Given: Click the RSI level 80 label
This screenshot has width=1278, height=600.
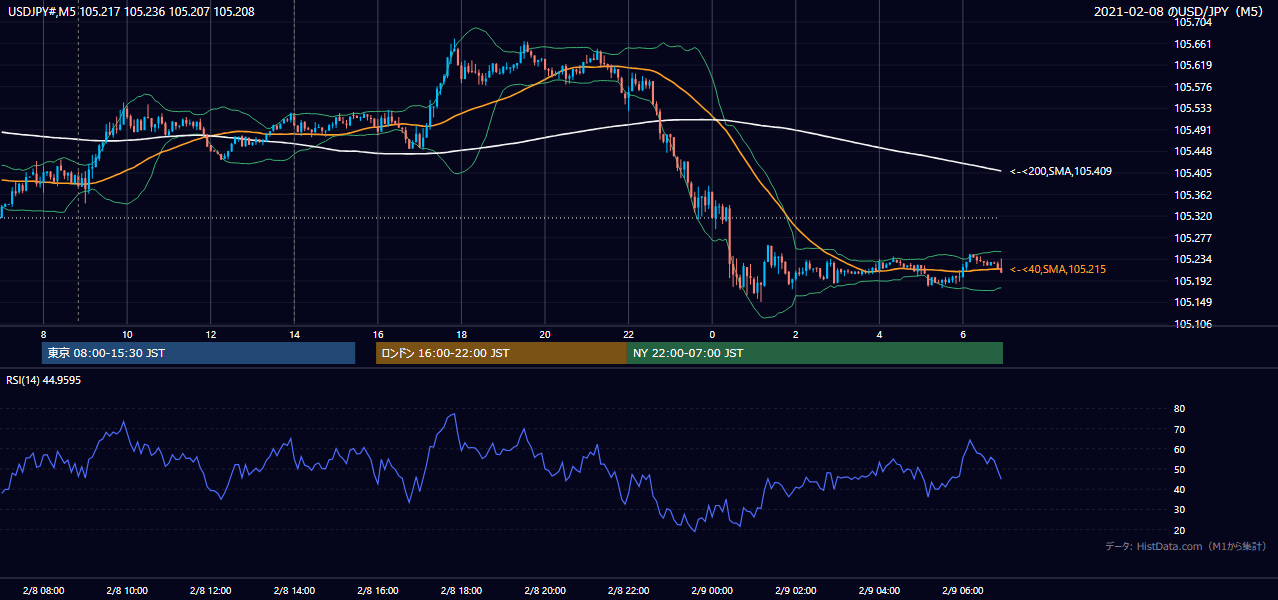Looking at the screenshot, I should click(x=1180, y=409).
